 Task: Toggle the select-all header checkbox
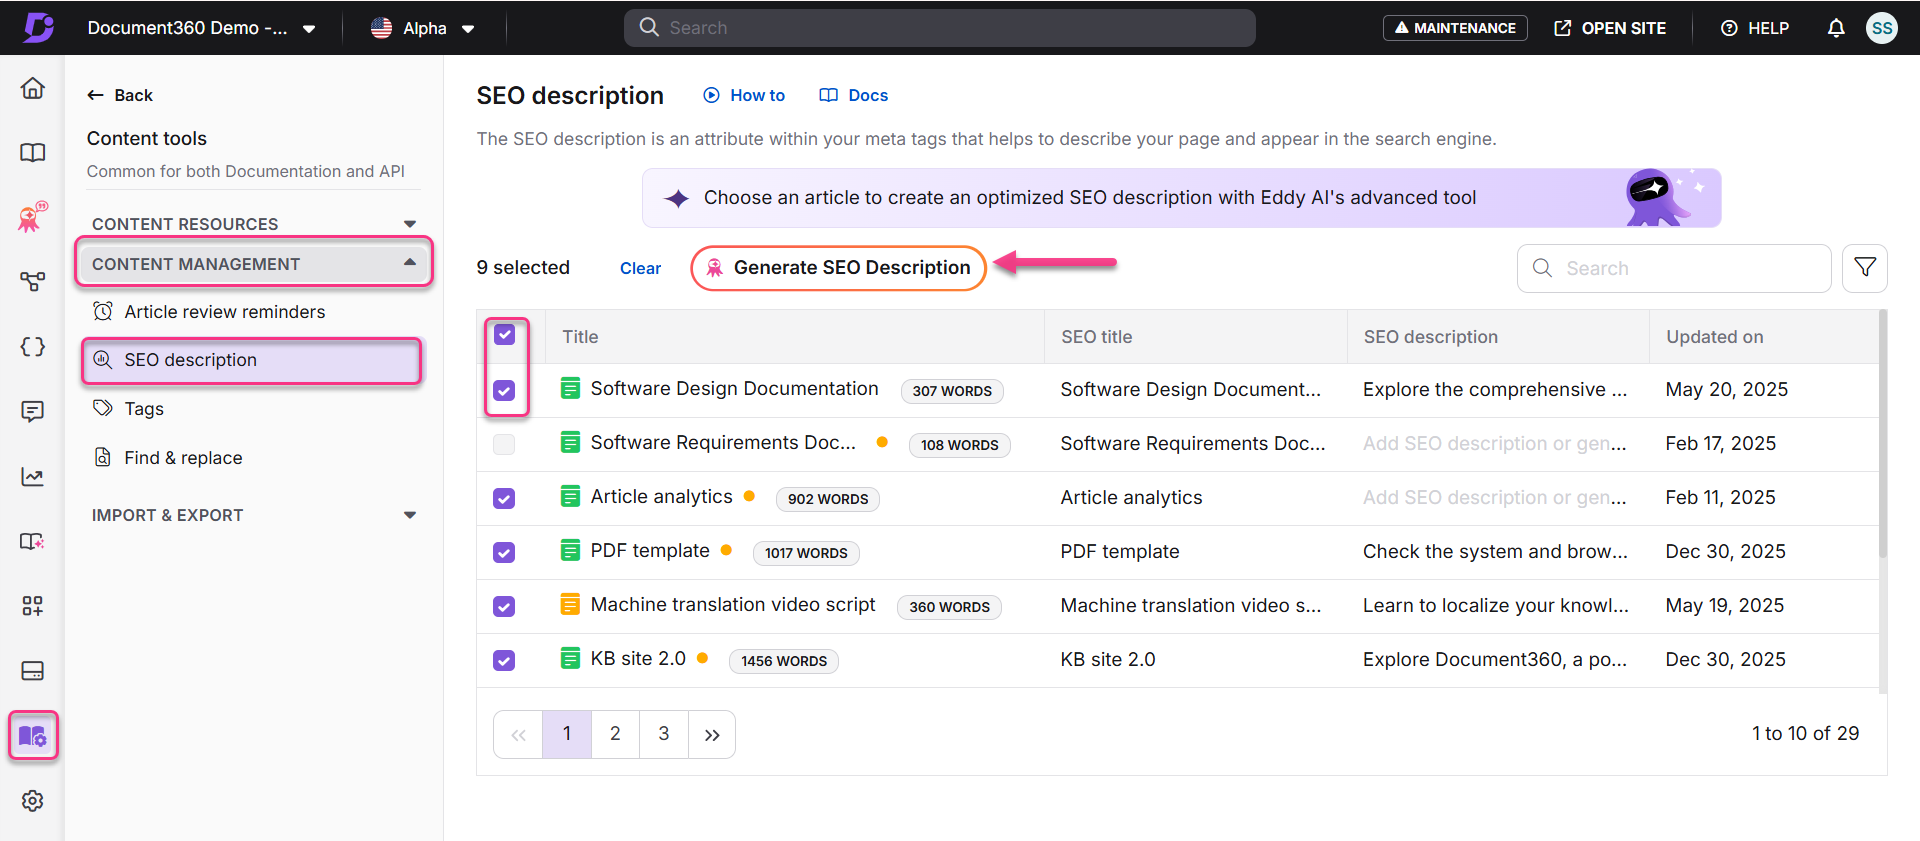pos(505,334)
